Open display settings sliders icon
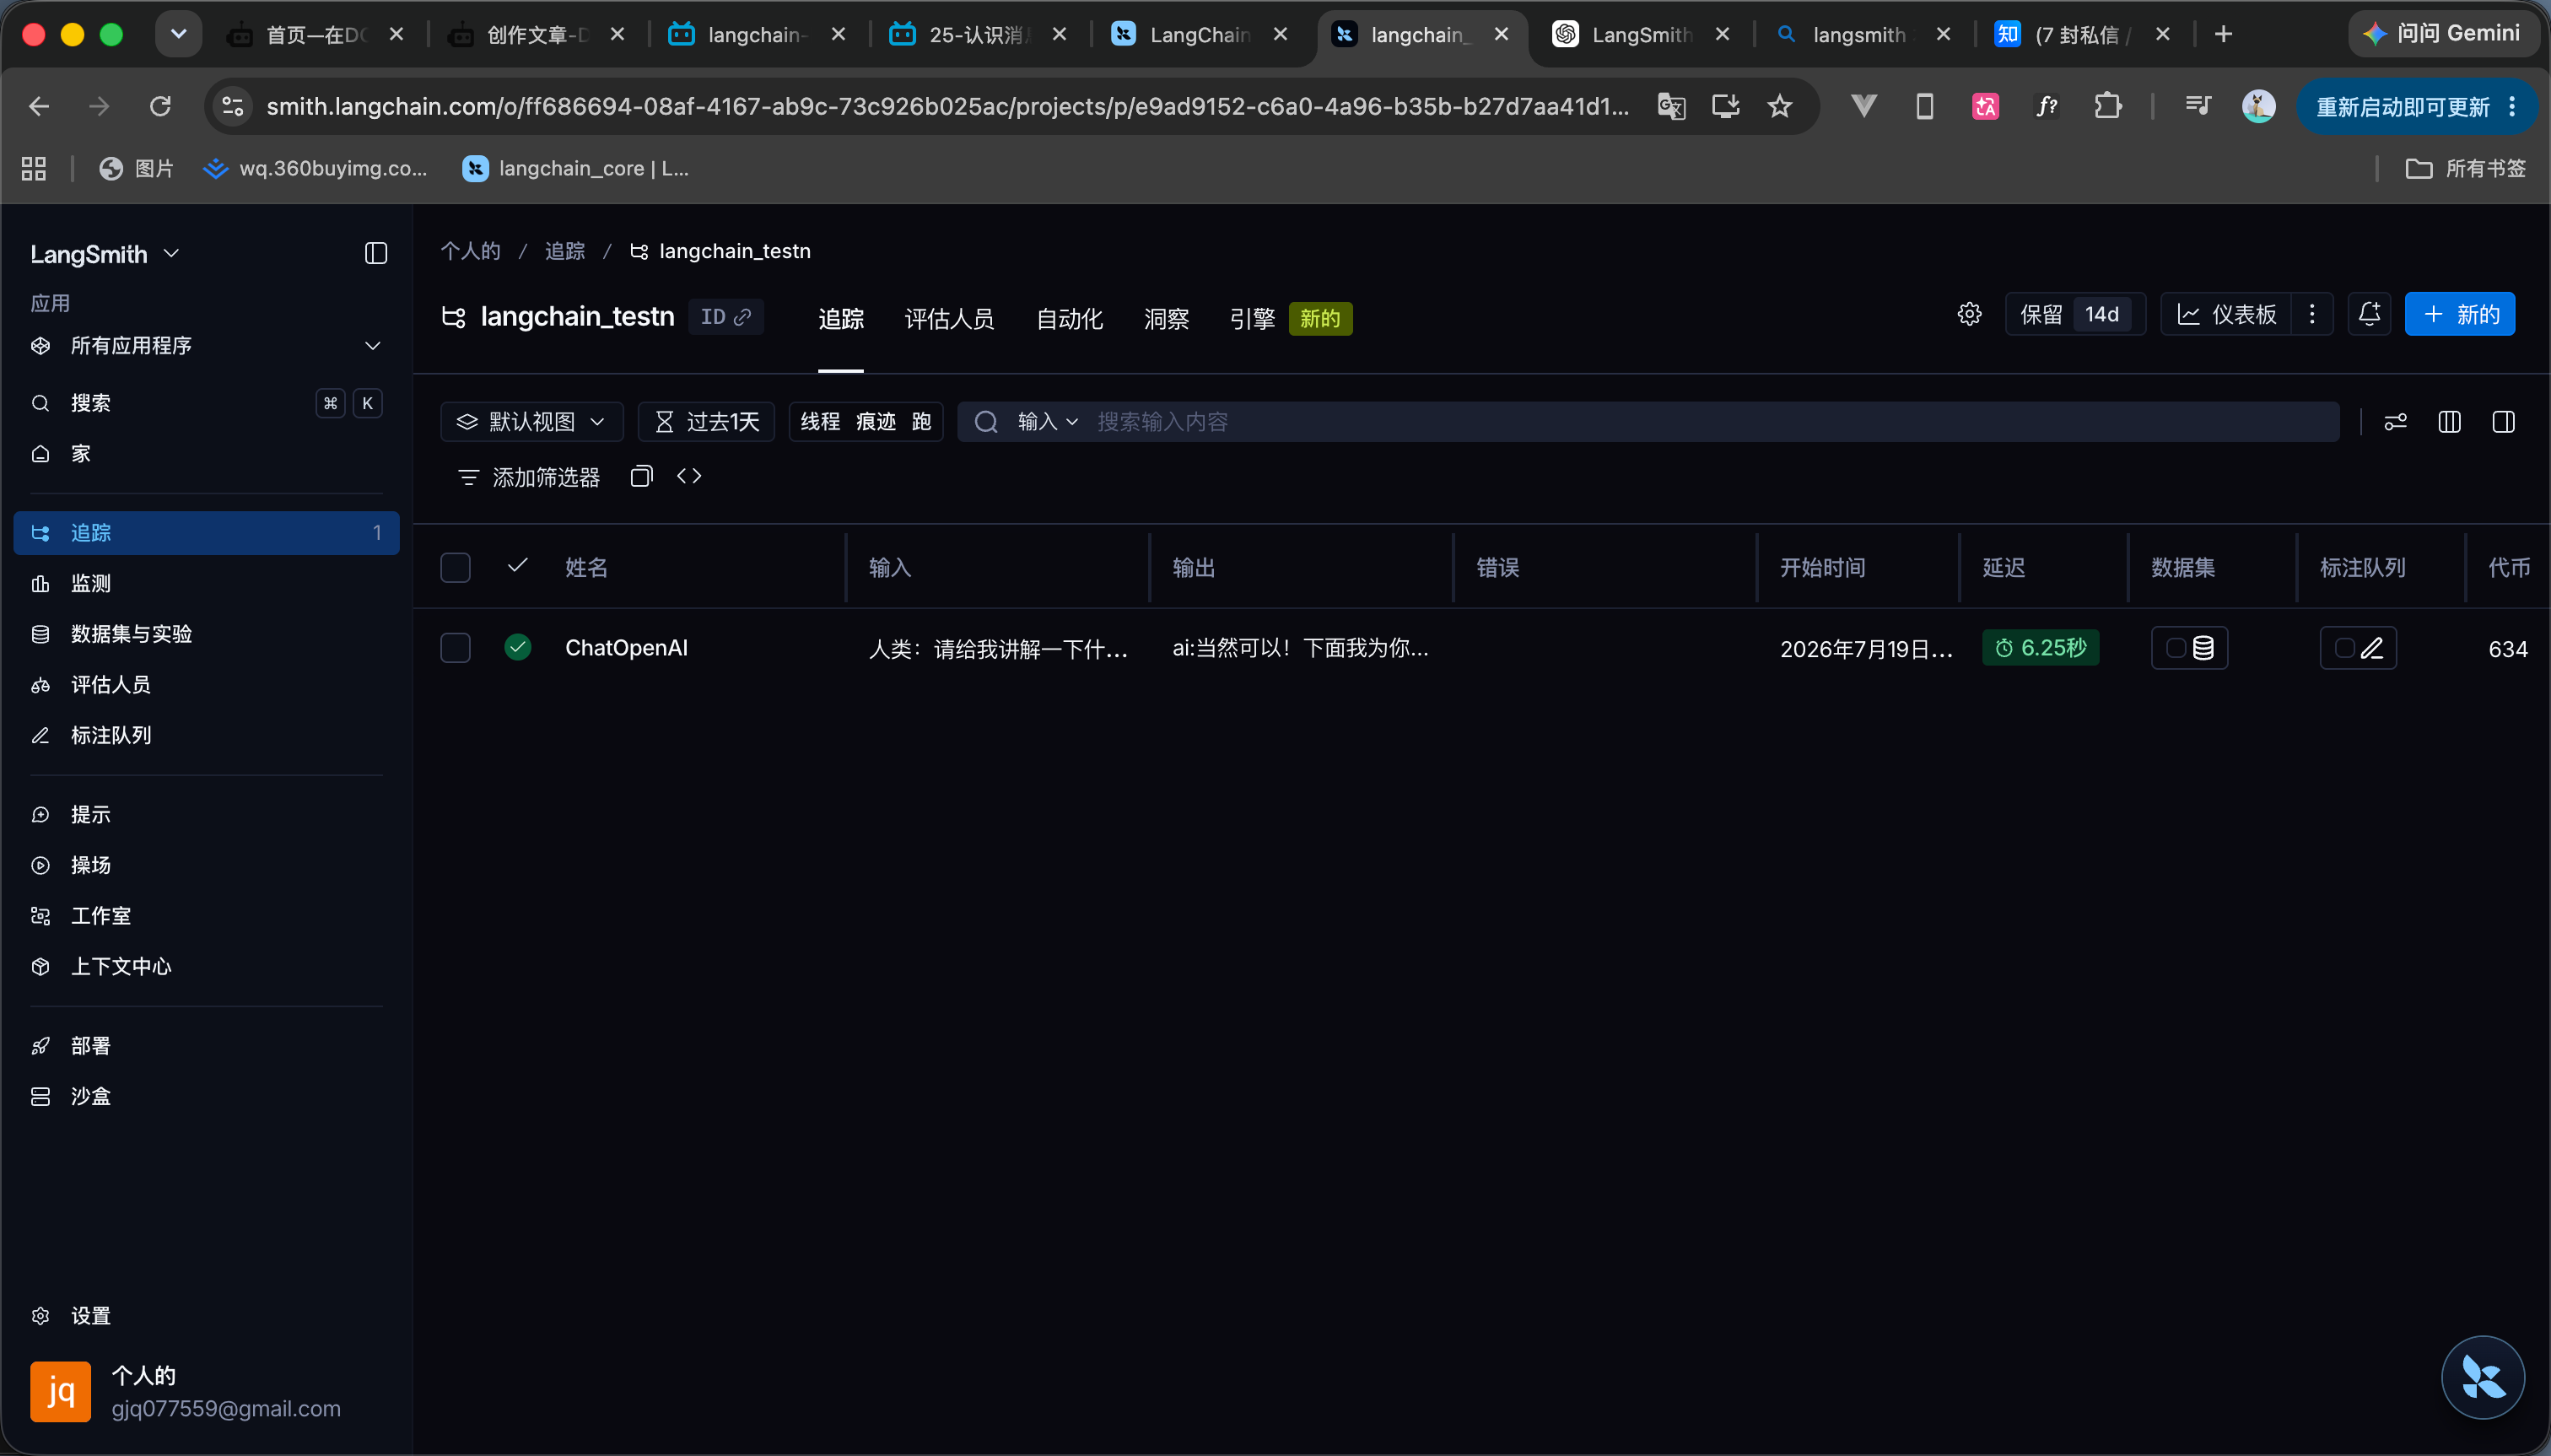 pos(2395,422)
